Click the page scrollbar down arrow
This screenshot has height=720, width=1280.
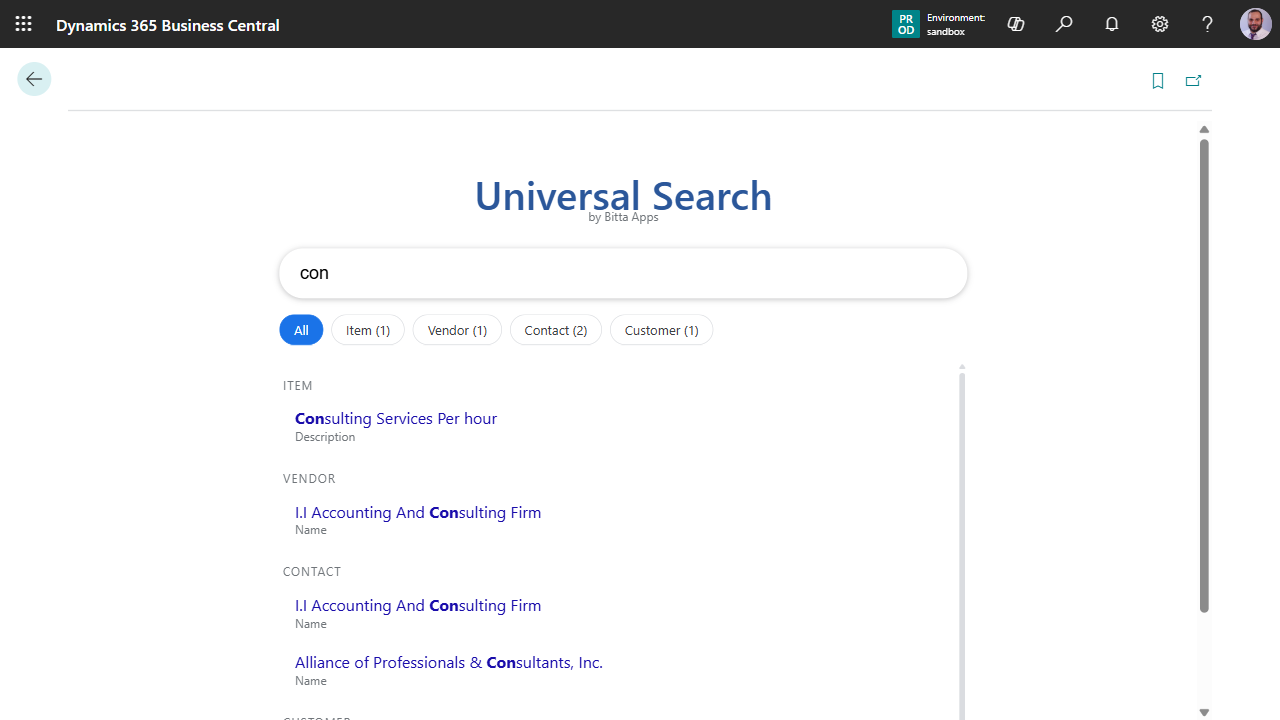point(1204,712)
